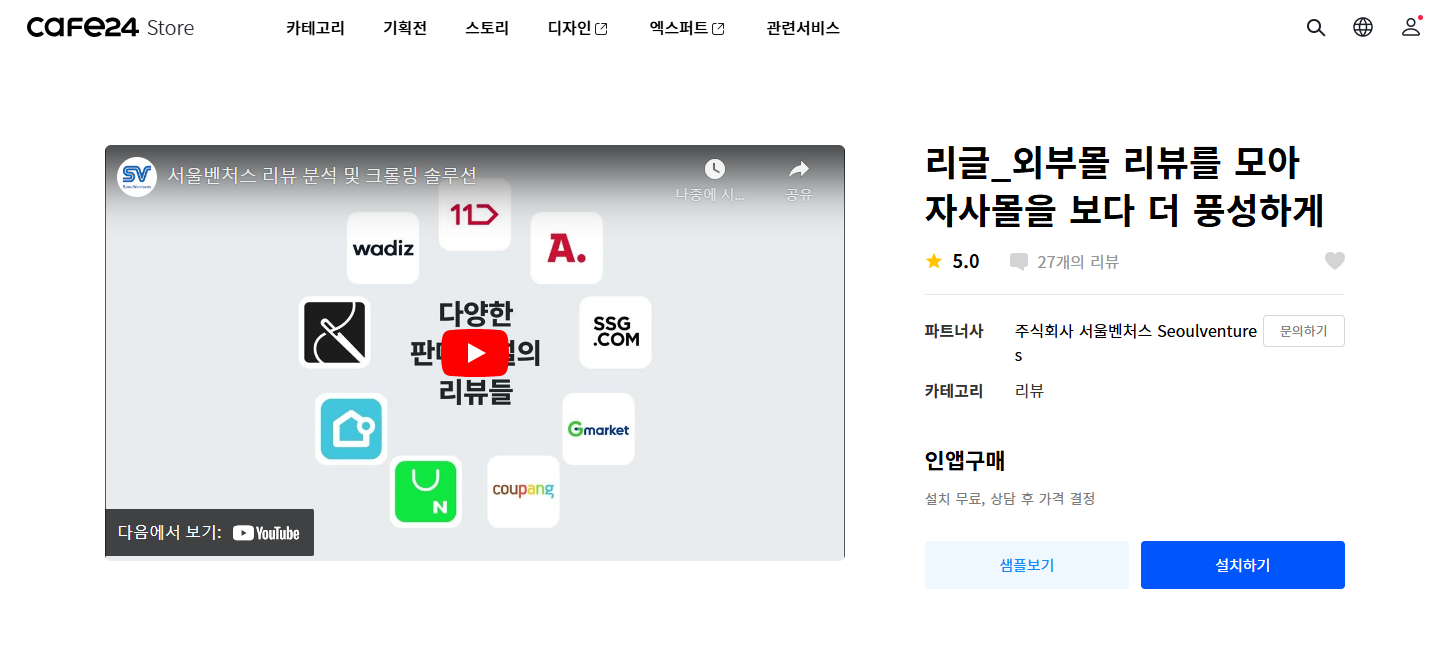1434x659 pixels.
Task: Click the video title 서울벤처스 리뷰 분석
Action: pyautogui.click(x=322, y=176)
